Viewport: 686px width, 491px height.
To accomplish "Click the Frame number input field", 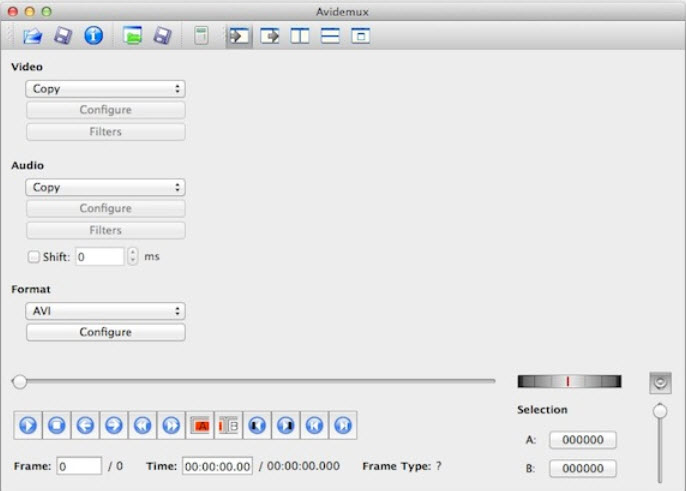I will click(x=79, y=466).
